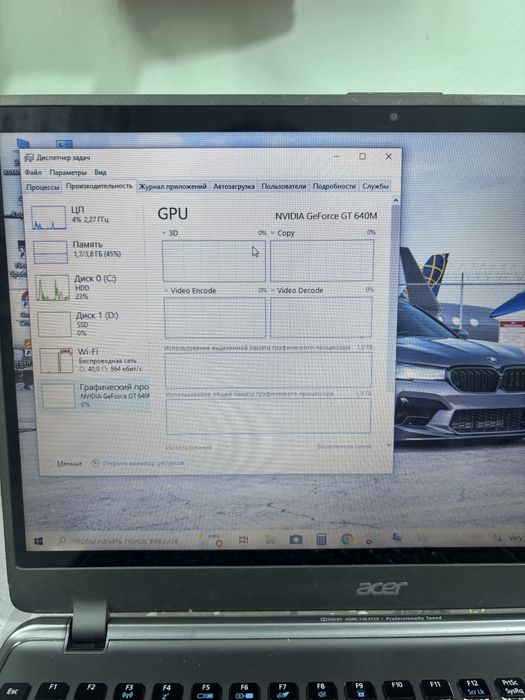Open the Video Encode graph dropdown

coord(166,291)
